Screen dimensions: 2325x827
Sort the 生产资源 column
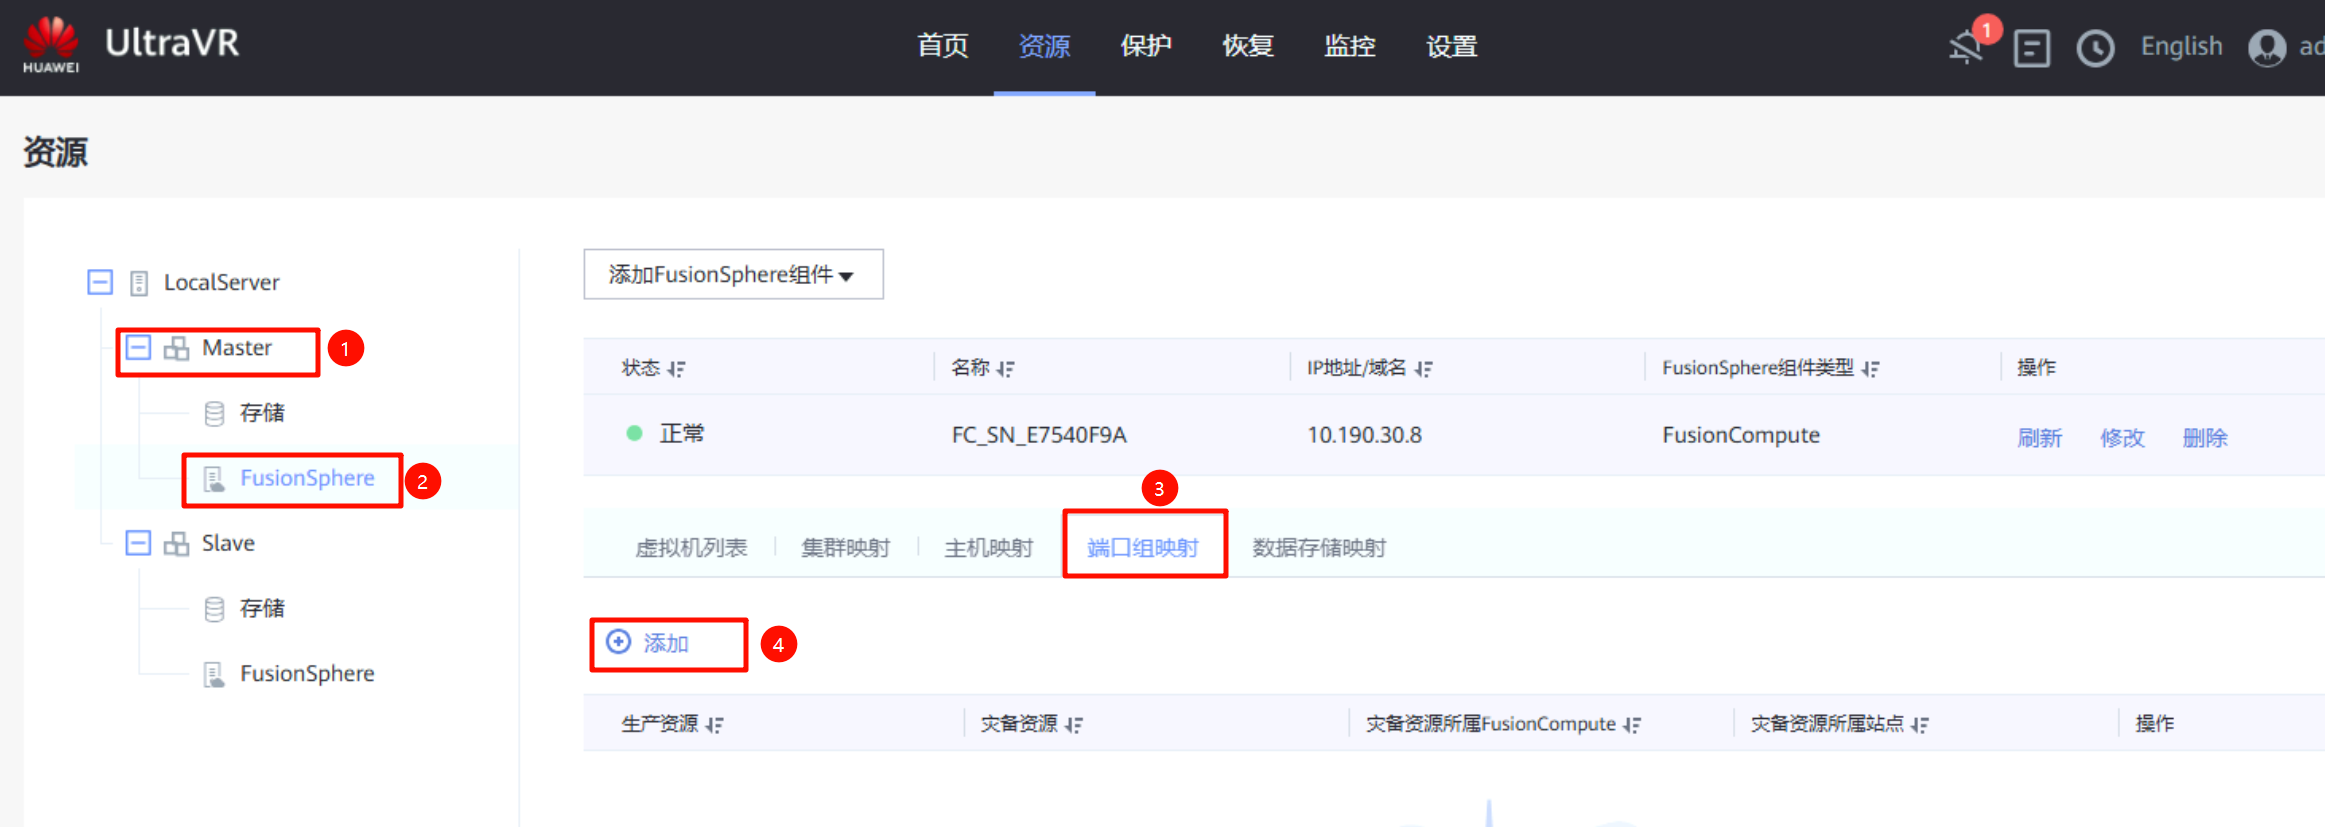714,725
